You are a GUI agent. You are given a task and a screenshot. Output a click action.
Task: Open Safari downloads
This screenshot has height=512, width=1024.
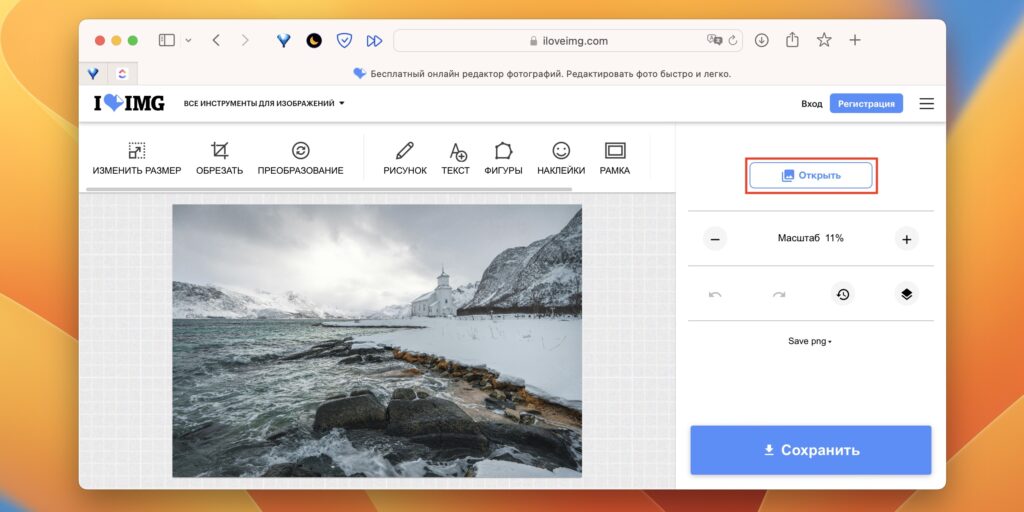tap(761, 40)
